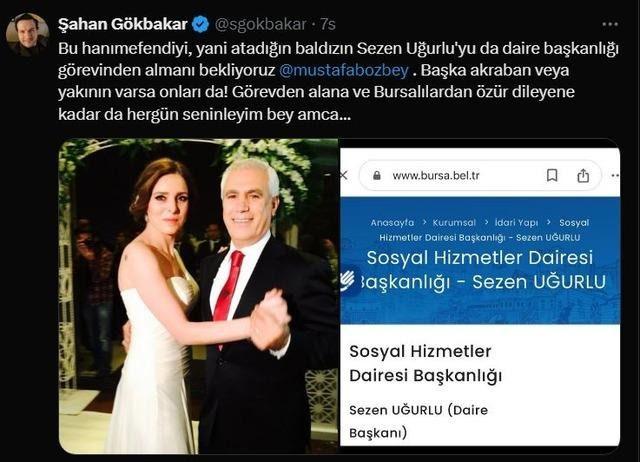Image resolution: width=640 pixels, height=462 pixels.
Task: Open the wedding dance photo
Action: point(198,296)
